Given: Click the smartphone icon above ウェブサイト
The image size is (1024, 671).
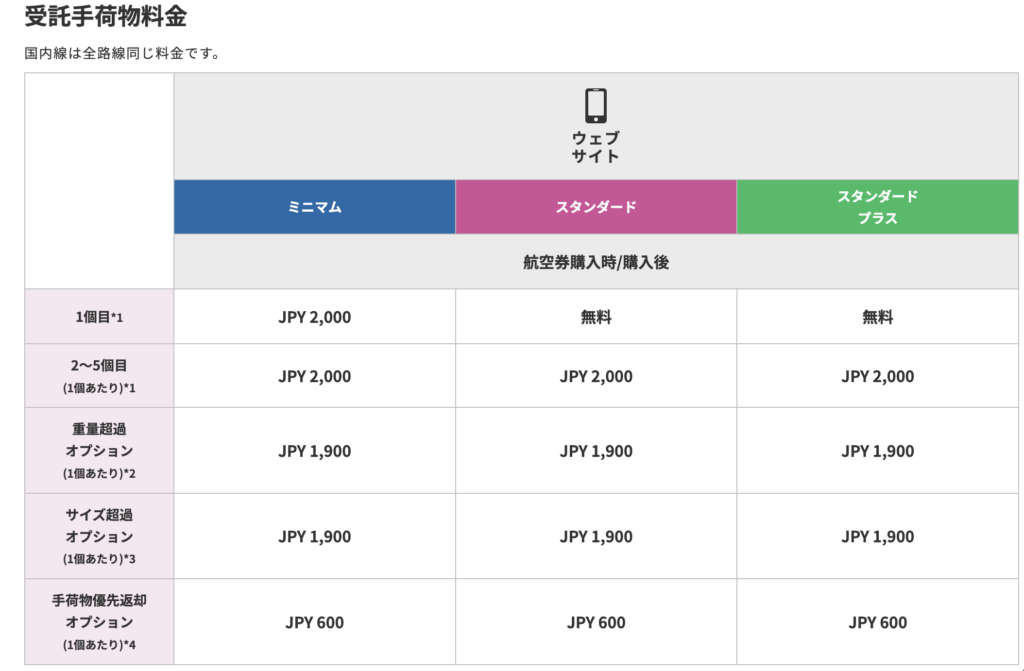Looking at the screenshot, I should 596,106.
